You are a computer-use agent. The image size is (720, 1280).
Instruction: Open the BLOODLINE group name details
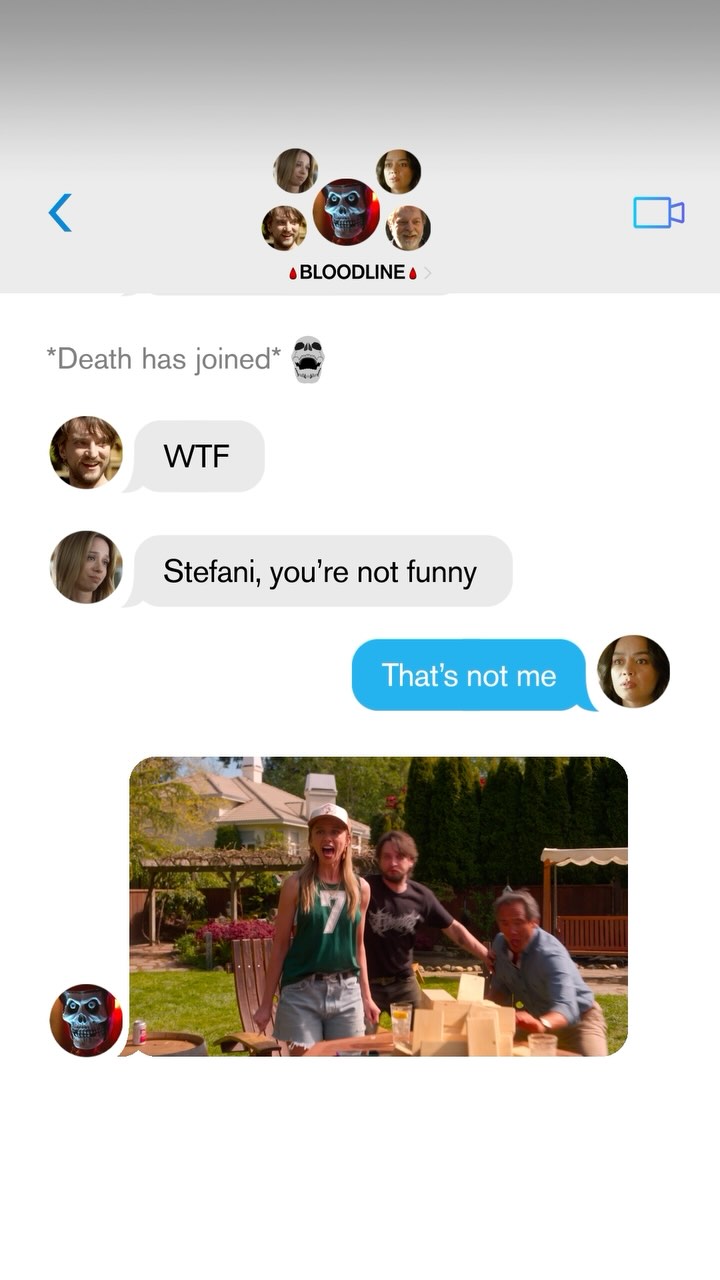tap(353, 272)
